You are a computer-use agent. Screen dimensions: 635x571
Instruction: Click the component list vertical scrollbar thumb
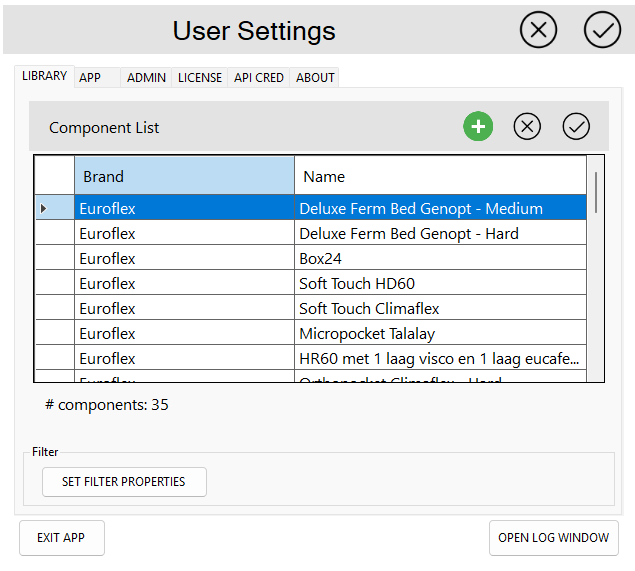(596, 192)
